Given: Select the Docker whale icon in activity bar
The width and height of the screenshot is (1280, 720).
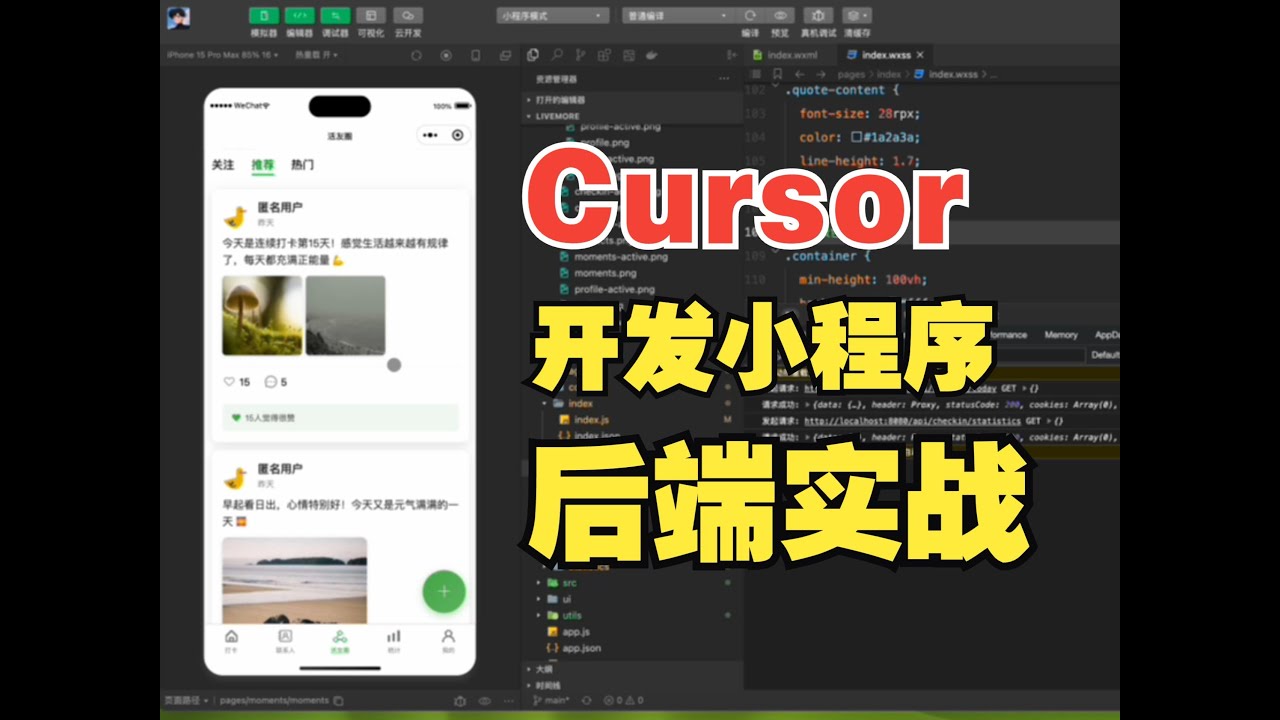Looking at the screenshot, I should (x=652, y=55).
